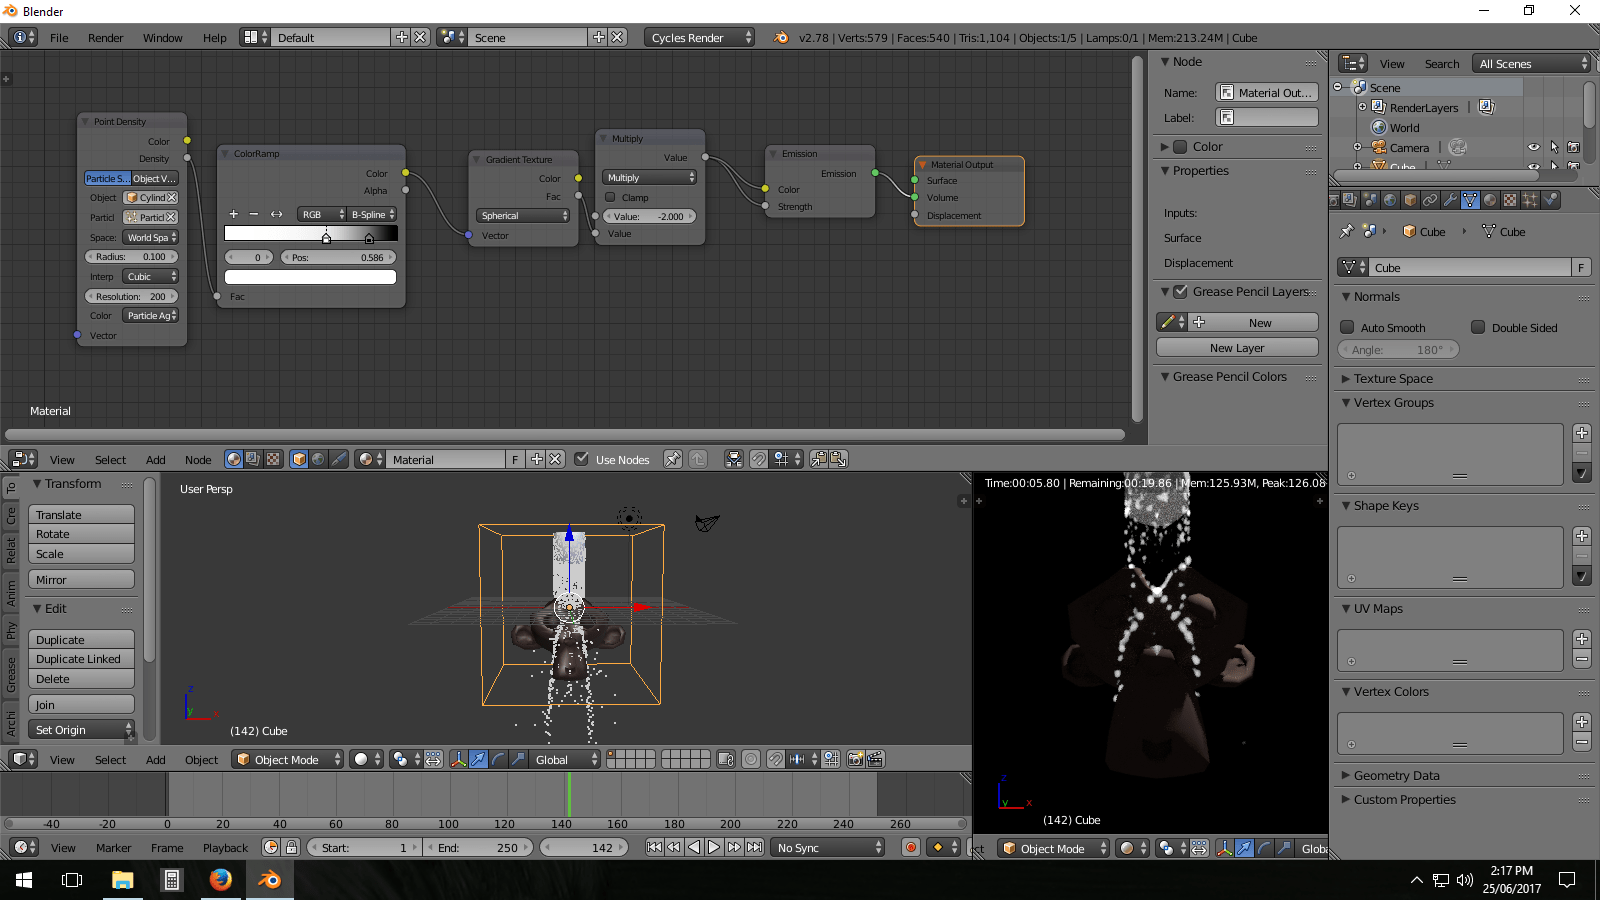1600x900 pixels.
Task: Toggle the Cube visibility eye in the Outliner
Action: (1533, 166)
